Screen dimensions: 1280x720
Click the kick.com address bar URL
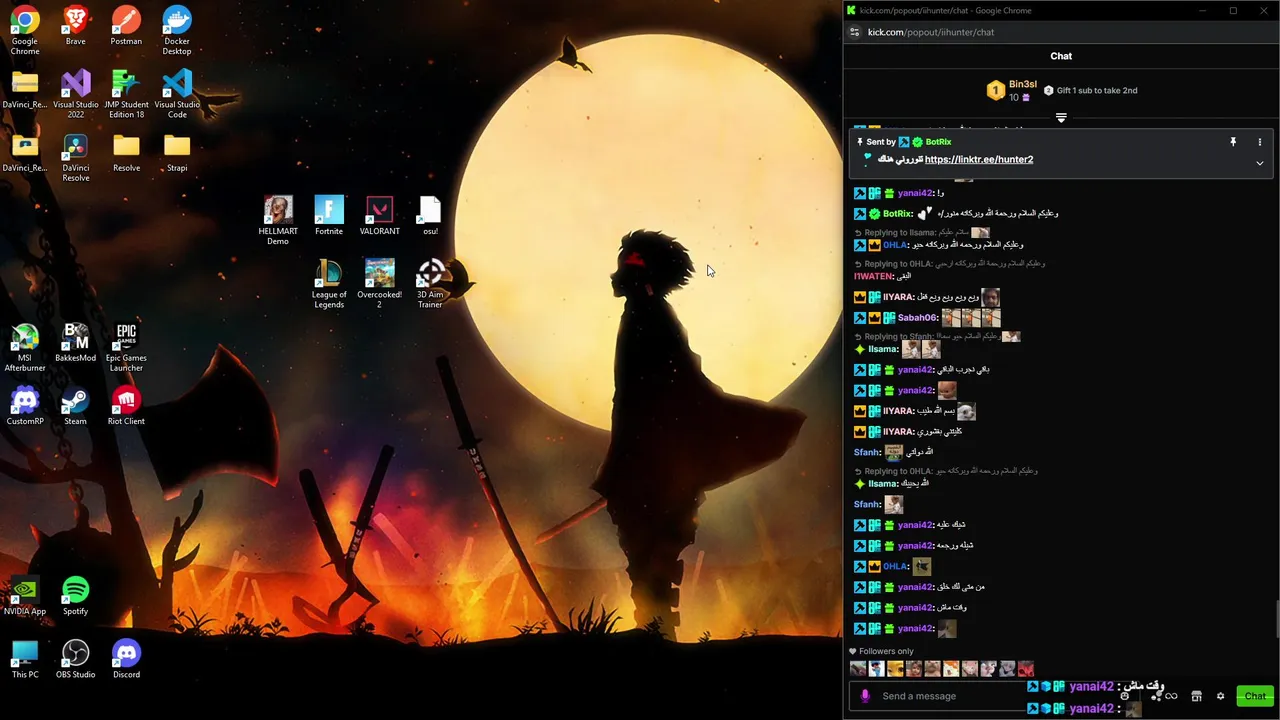[931, 32]
